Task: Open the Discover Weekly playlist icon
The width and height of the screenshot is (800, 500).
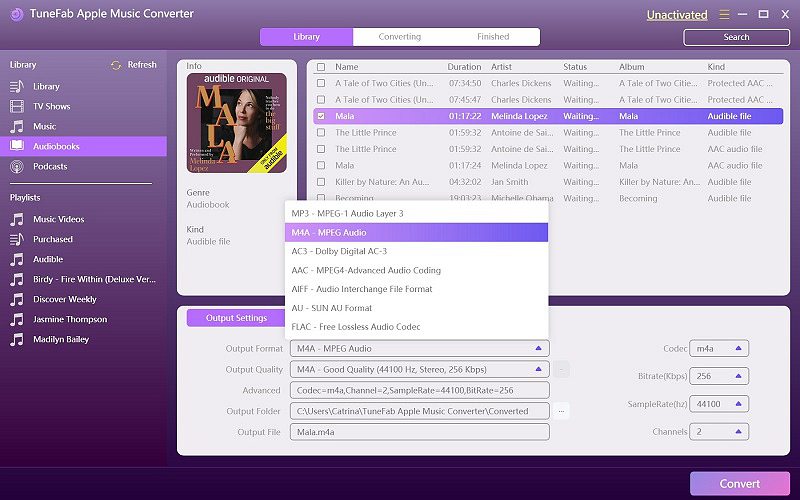Action: click(17, 299)
